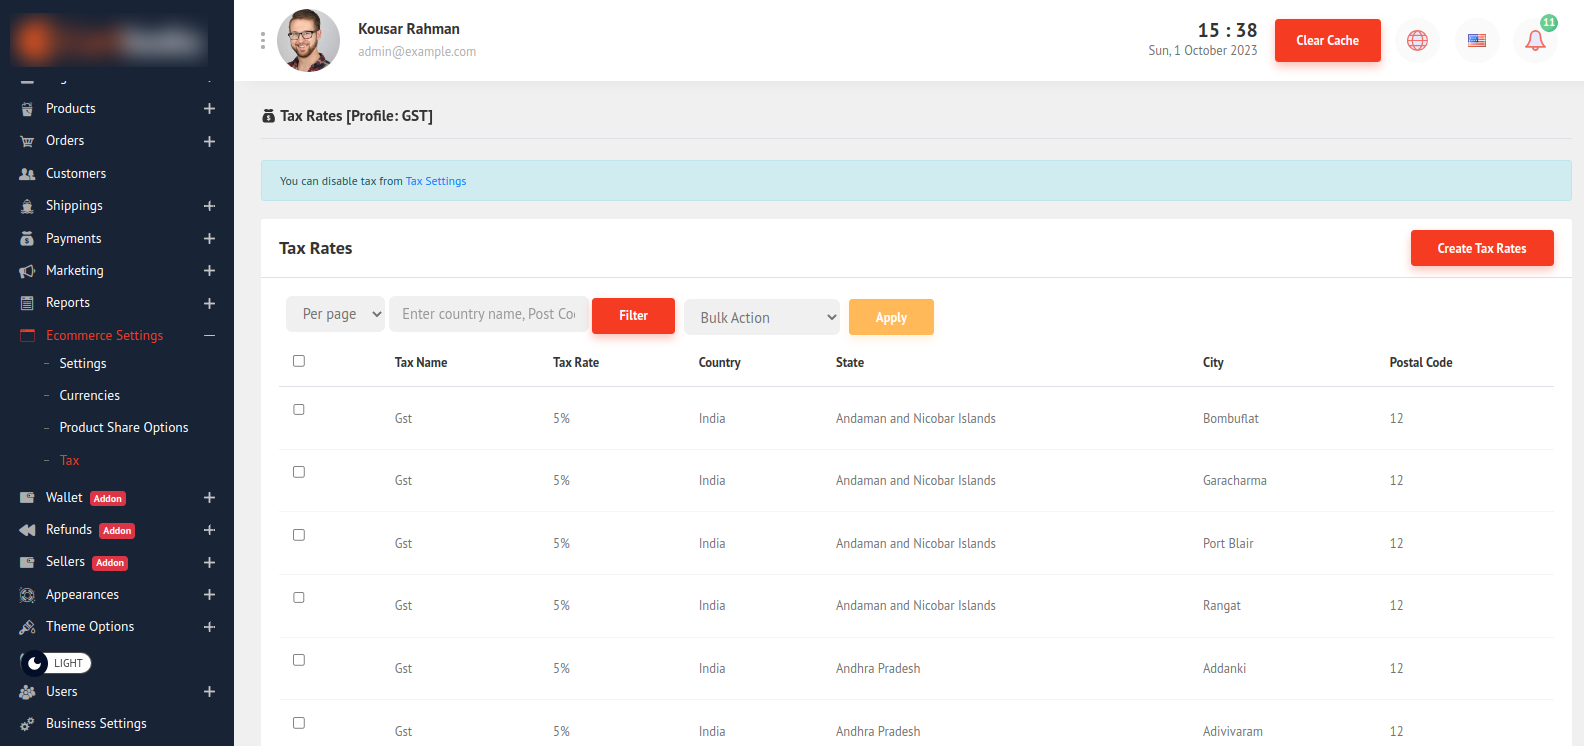Expand the Products menu plus sign
The image size is (1584, 746).
[209, 109]
